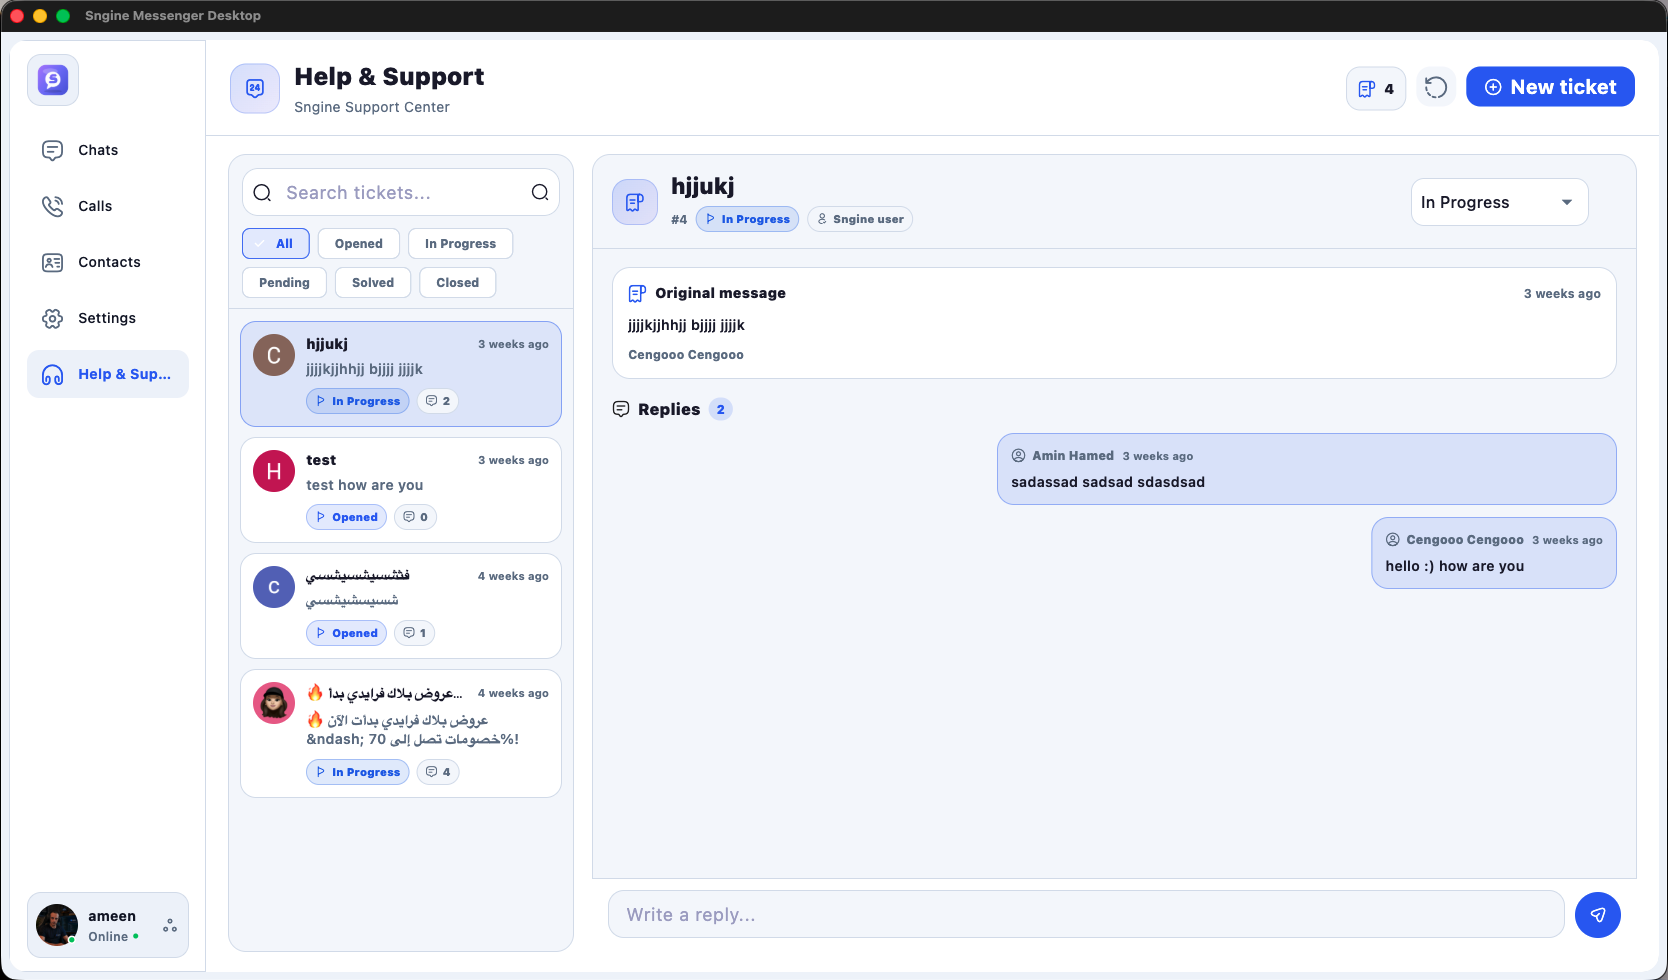1668x980 pixels.
Task: Click 'Cengooo Cengooo' under original message
Action: (686, 355)
